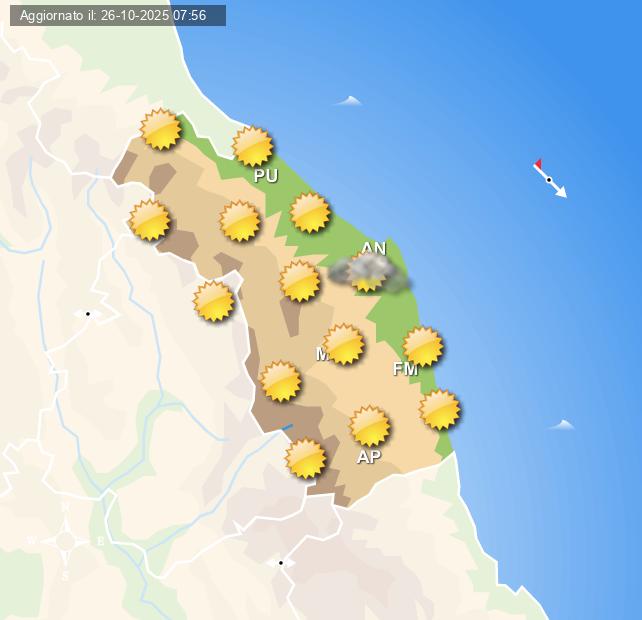Click the cloudy weather icon at AN
Screen dimensions: 642x620
369,271
